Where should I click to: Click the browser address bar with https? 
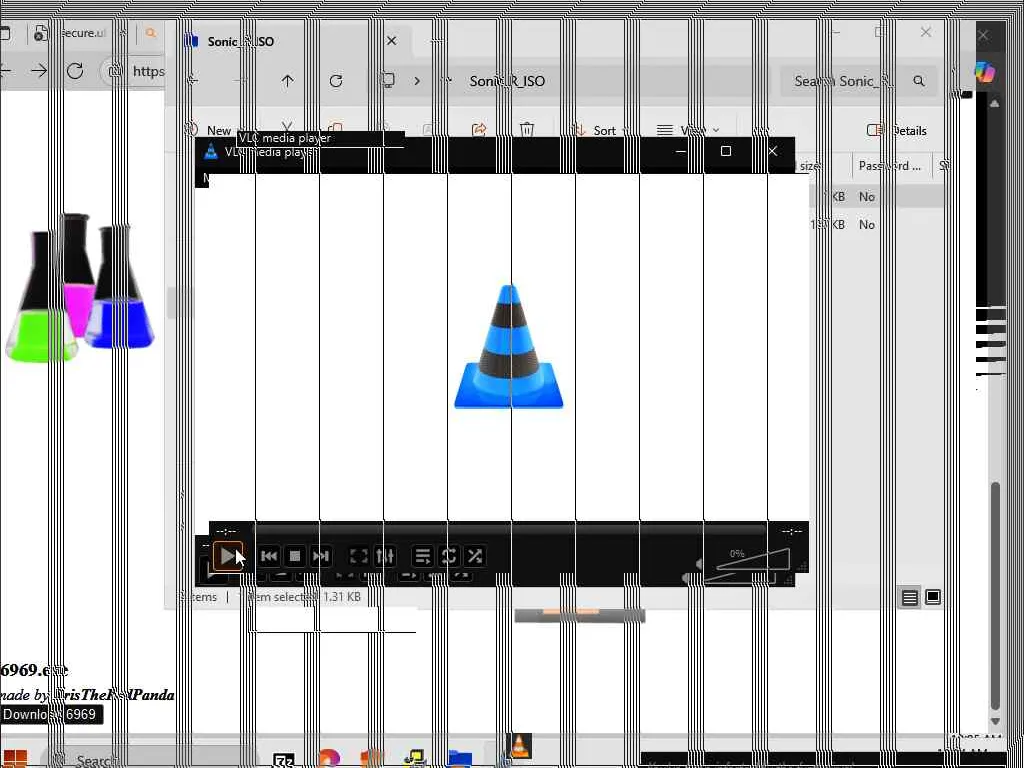point(133,71)
